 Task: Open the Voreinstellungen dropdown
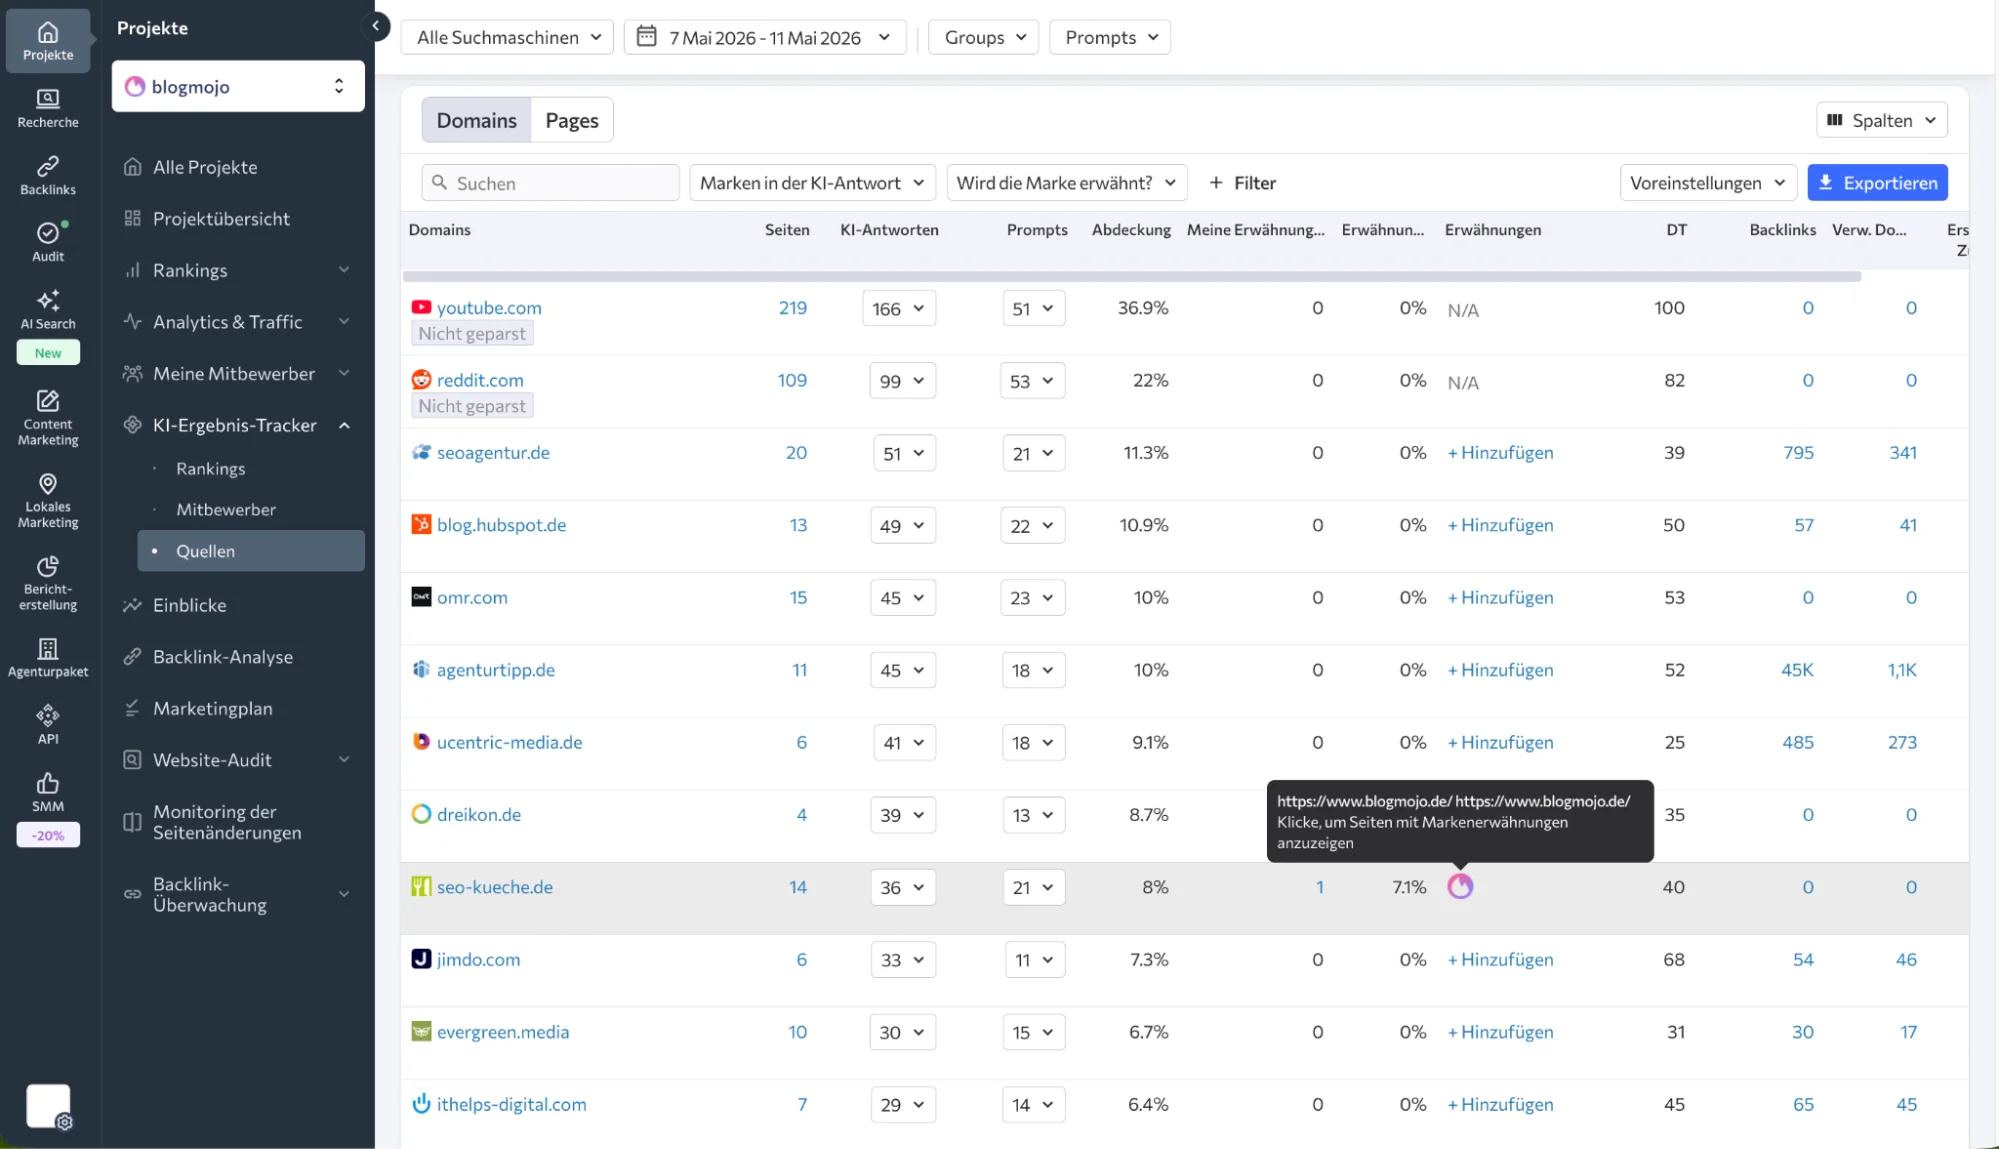pos(1708,183)
